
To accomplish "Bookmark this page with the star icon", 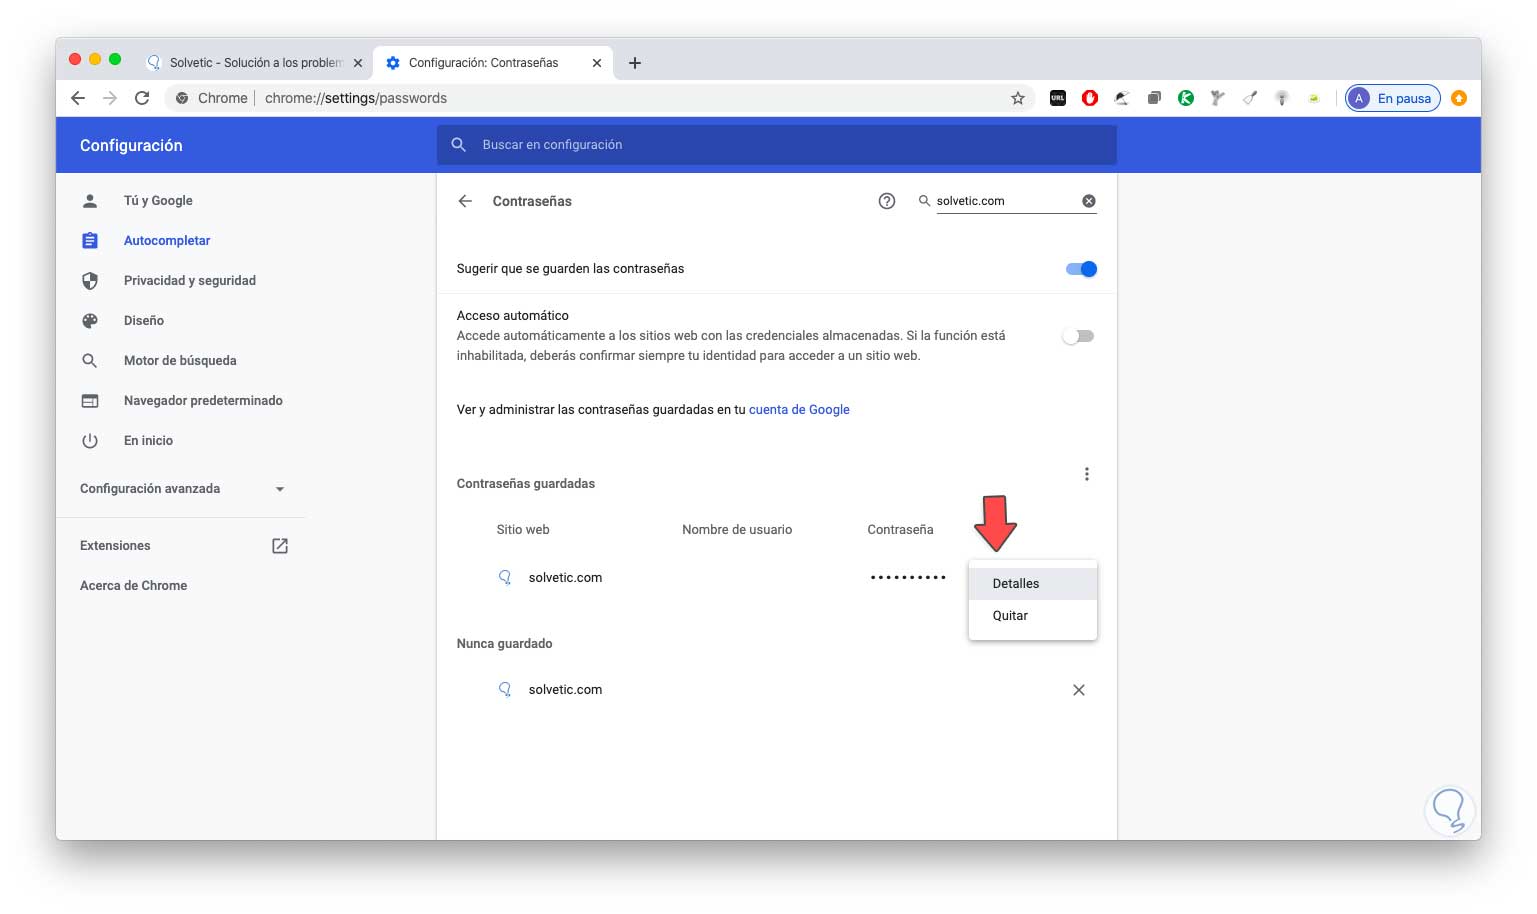I will click(x=1018, y=98).
